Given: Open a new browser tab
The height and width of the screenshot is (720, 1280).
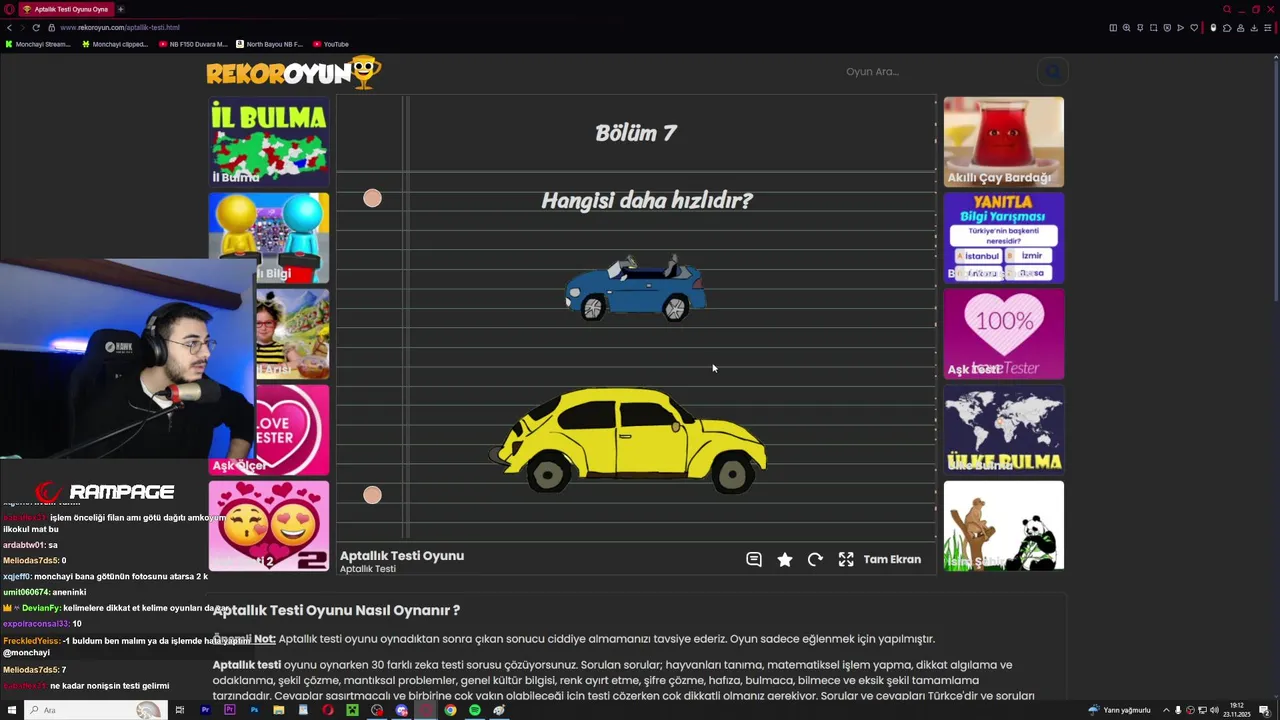Looking at the screenshot, I should point(121,9).
